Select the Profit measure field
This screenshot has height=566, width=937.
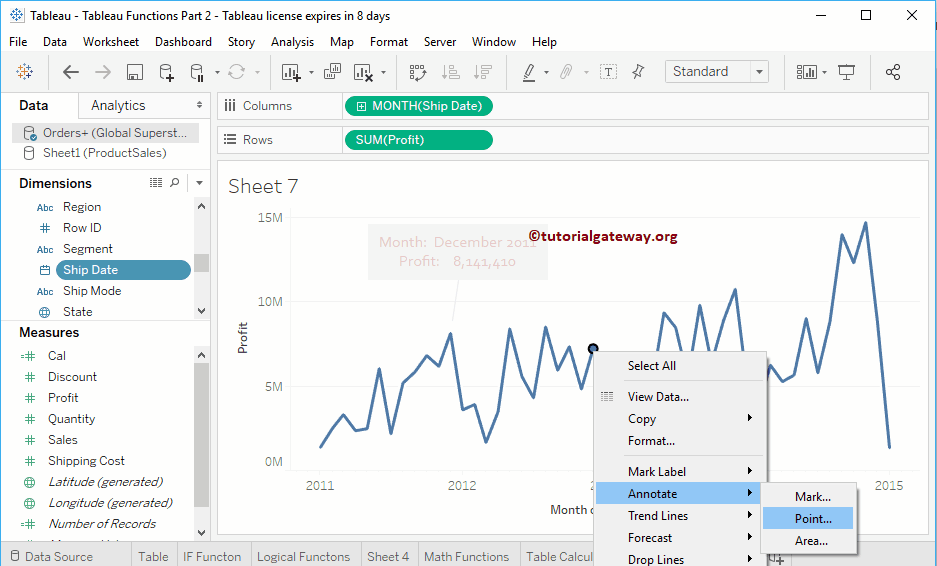63,398
